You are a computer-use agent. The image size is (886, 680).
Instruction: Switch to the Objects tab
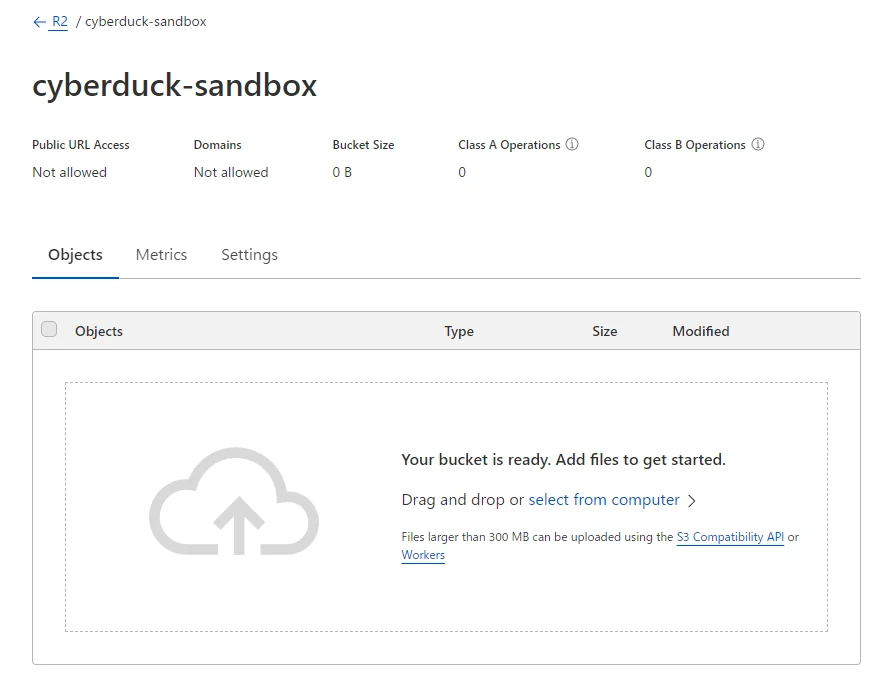click(x=75, y=255)
